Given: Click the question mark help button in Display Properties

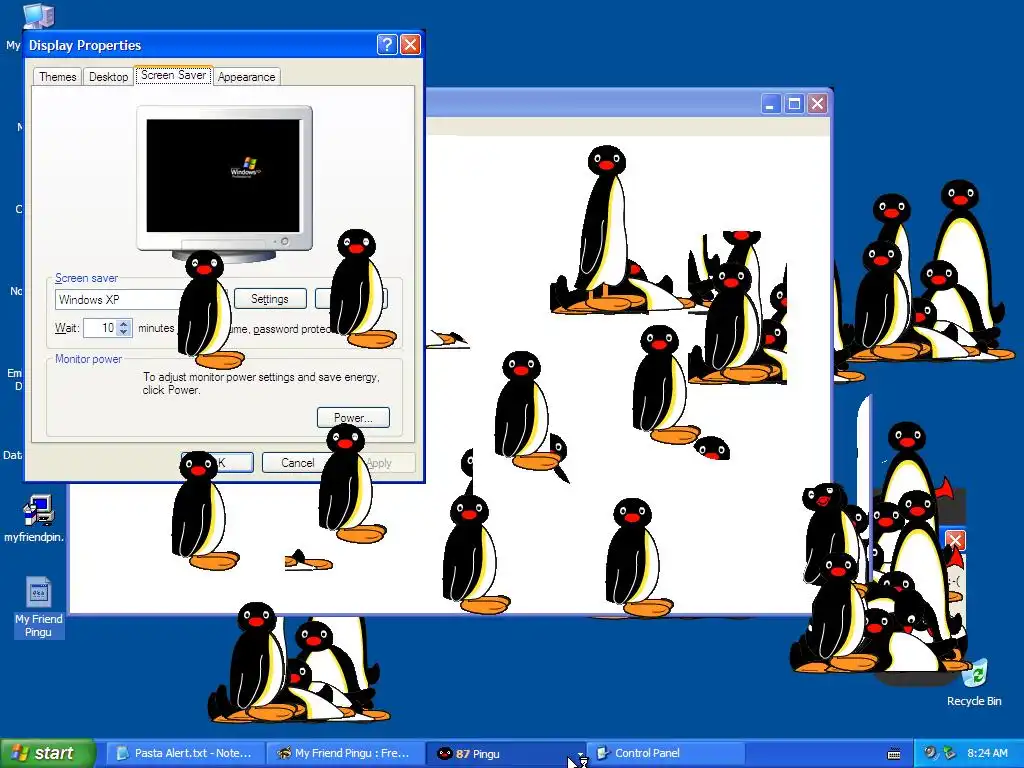Looking at the screenshot, I should [x=387, y=44].
